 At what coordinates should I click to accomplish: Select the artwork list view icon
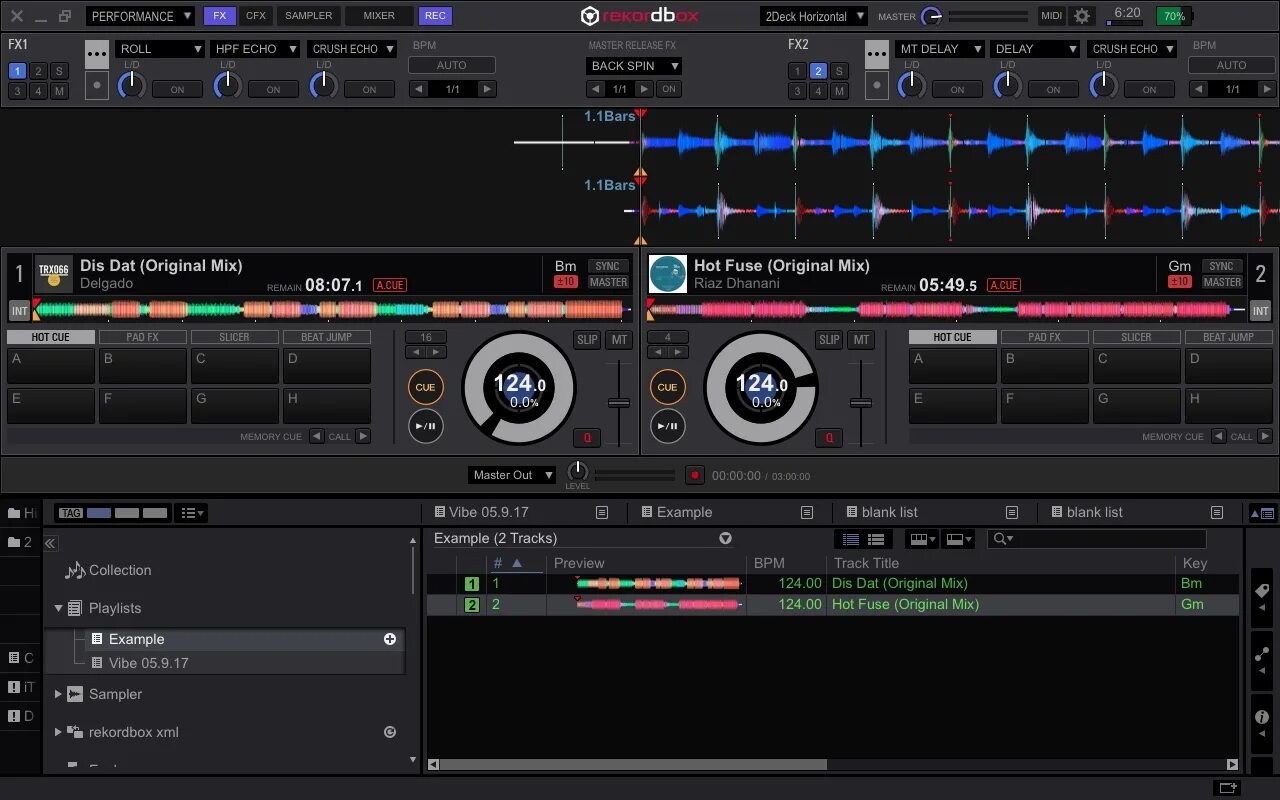[875, 539]
